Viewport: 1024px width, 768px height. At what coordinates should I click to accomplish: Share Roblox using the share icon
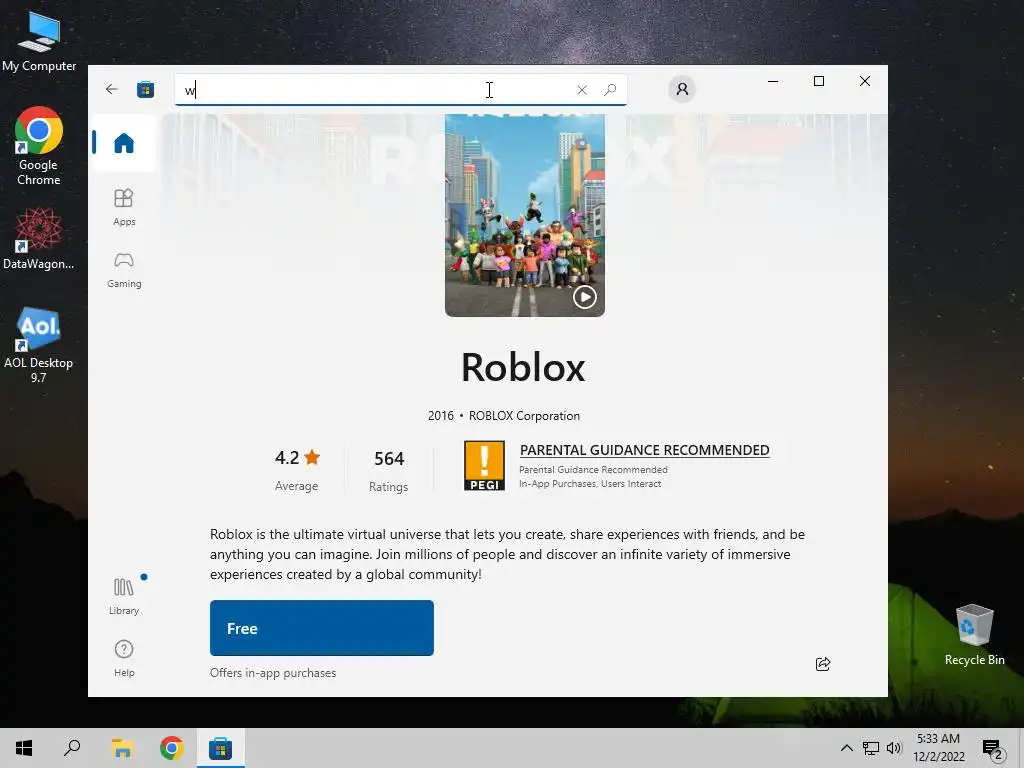pyautogui.click(x=823, y=664)
